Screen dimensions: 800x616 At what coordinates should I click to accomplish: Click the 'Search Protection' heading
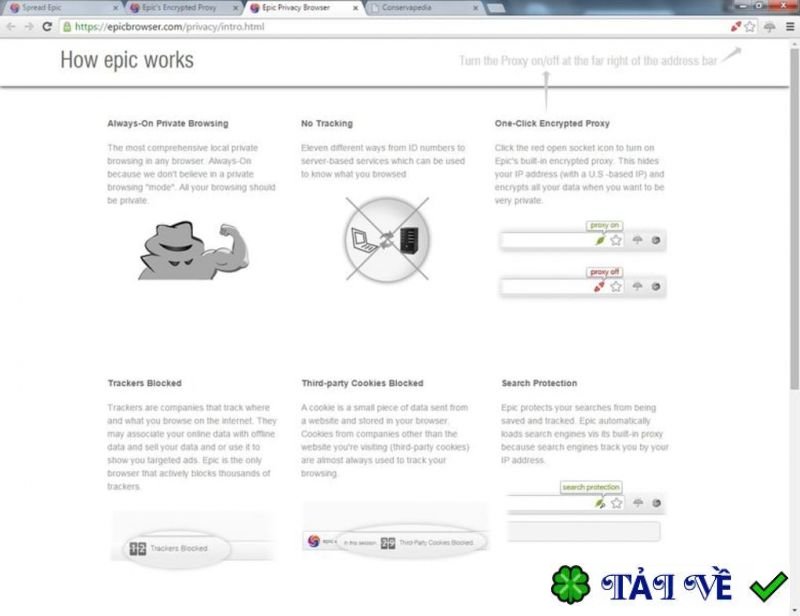(539, 383)
